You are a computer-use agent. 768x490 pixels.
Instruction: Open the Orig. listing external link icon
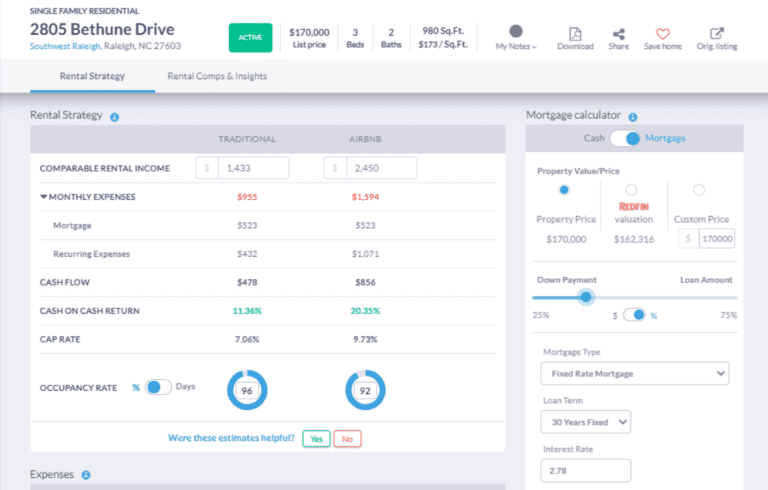(x=716, y=33)
